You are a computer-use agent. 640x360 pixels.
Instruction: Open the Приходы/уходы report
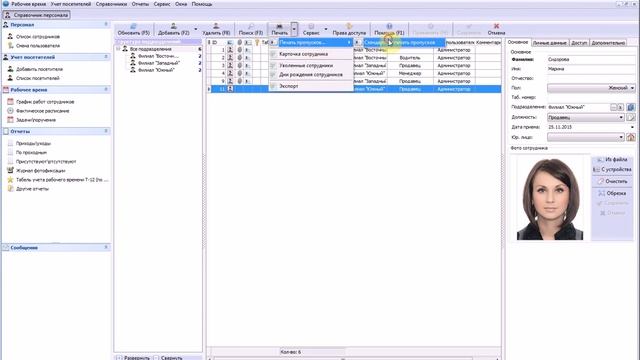(33, 143)
